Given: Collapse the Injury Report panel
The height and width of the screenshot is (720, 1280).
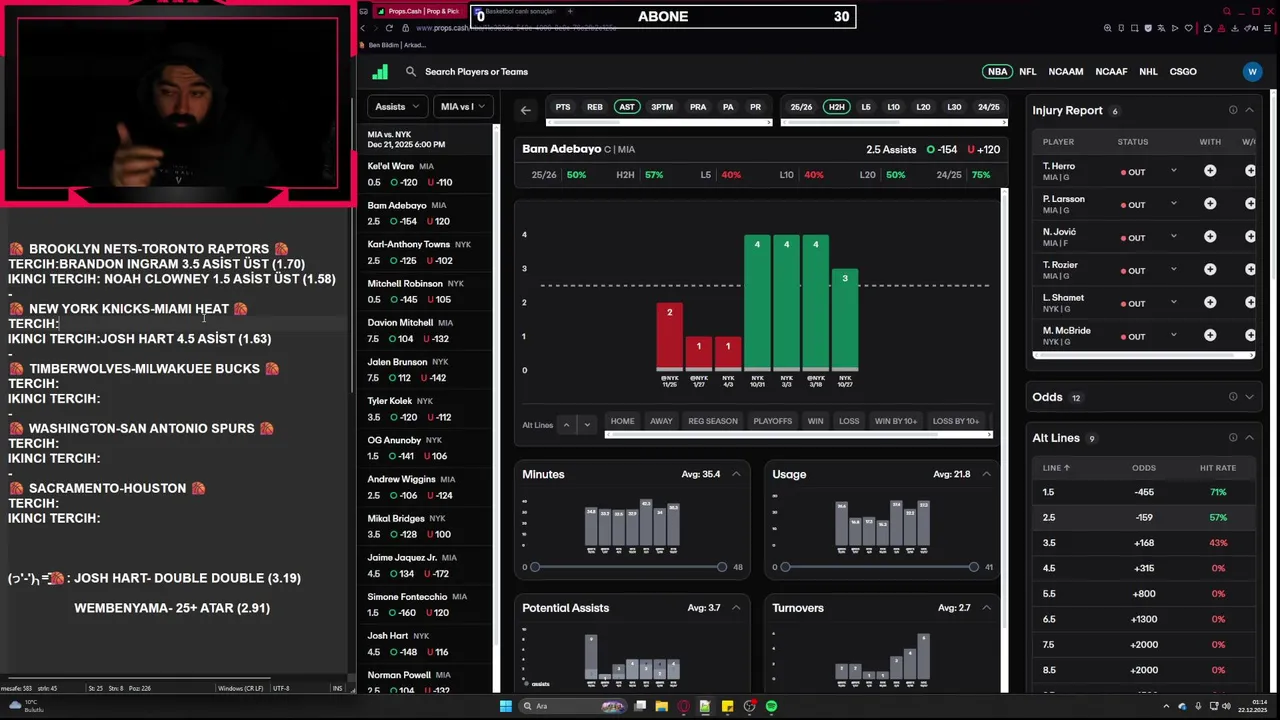Looking at the screenshot, I should tap(1249, 110).
